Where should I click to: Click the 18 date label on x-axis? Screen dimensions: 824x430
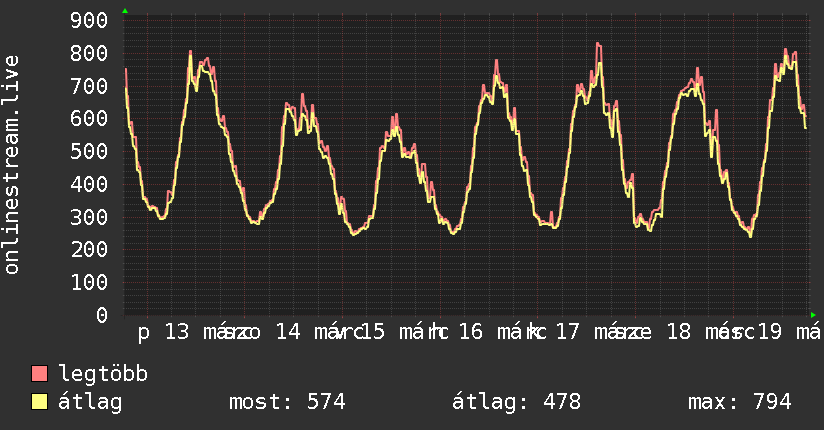pyautogui.click(x=679, y=332)
